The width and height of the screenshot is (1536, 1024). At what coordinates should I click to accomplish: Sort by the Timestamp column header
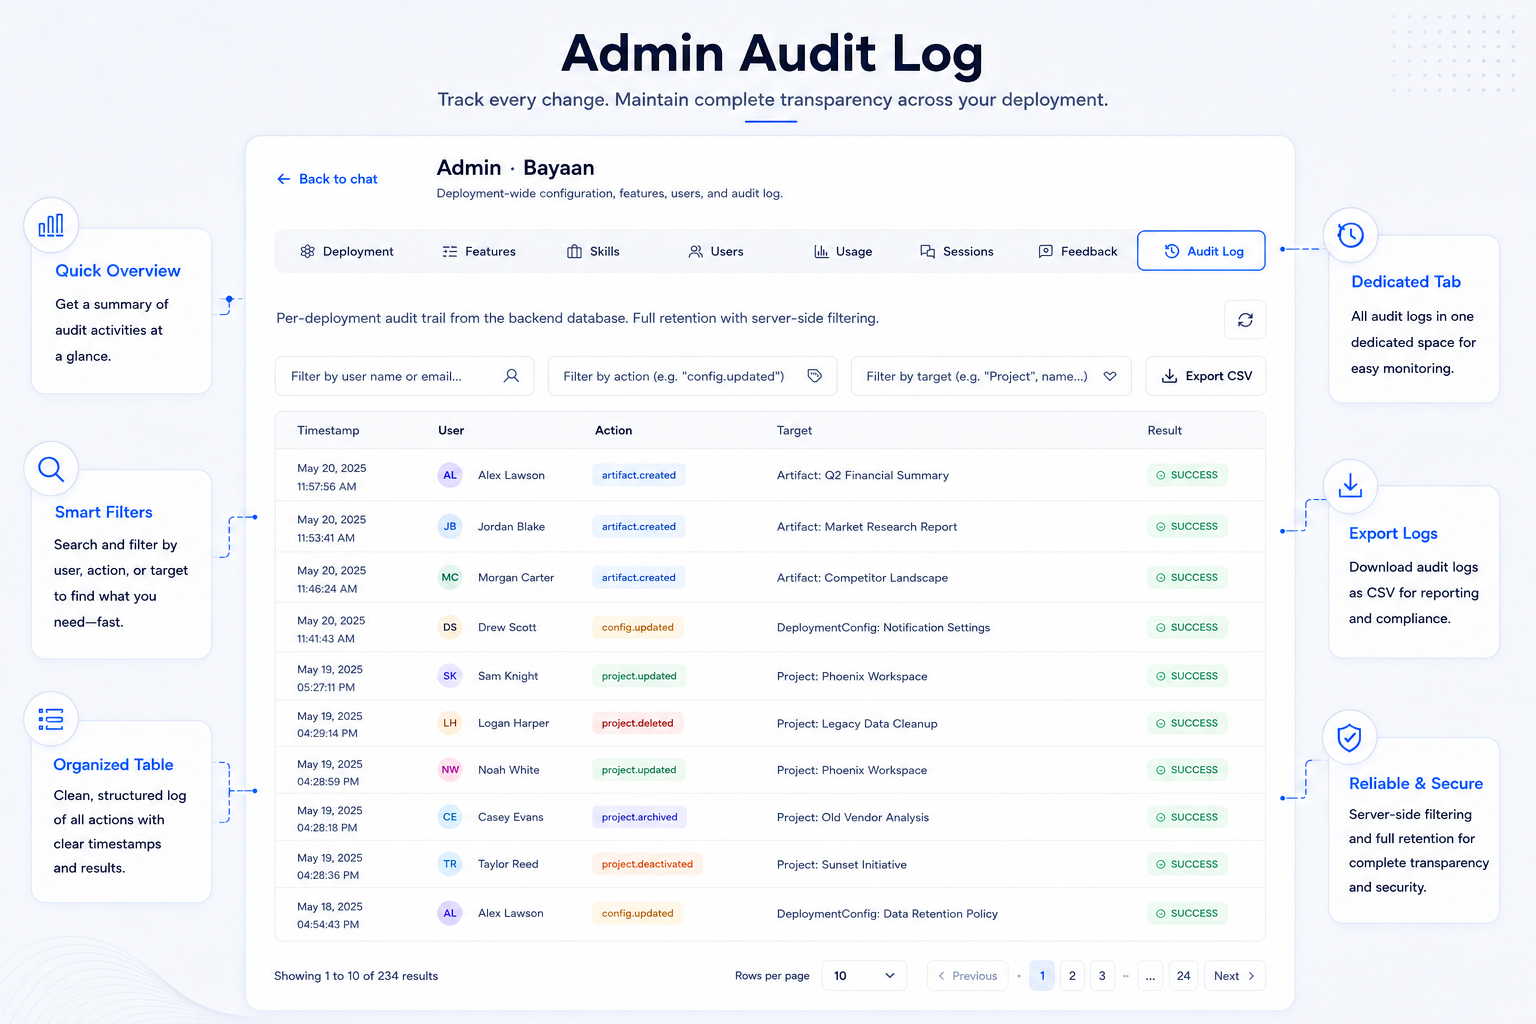328,430
